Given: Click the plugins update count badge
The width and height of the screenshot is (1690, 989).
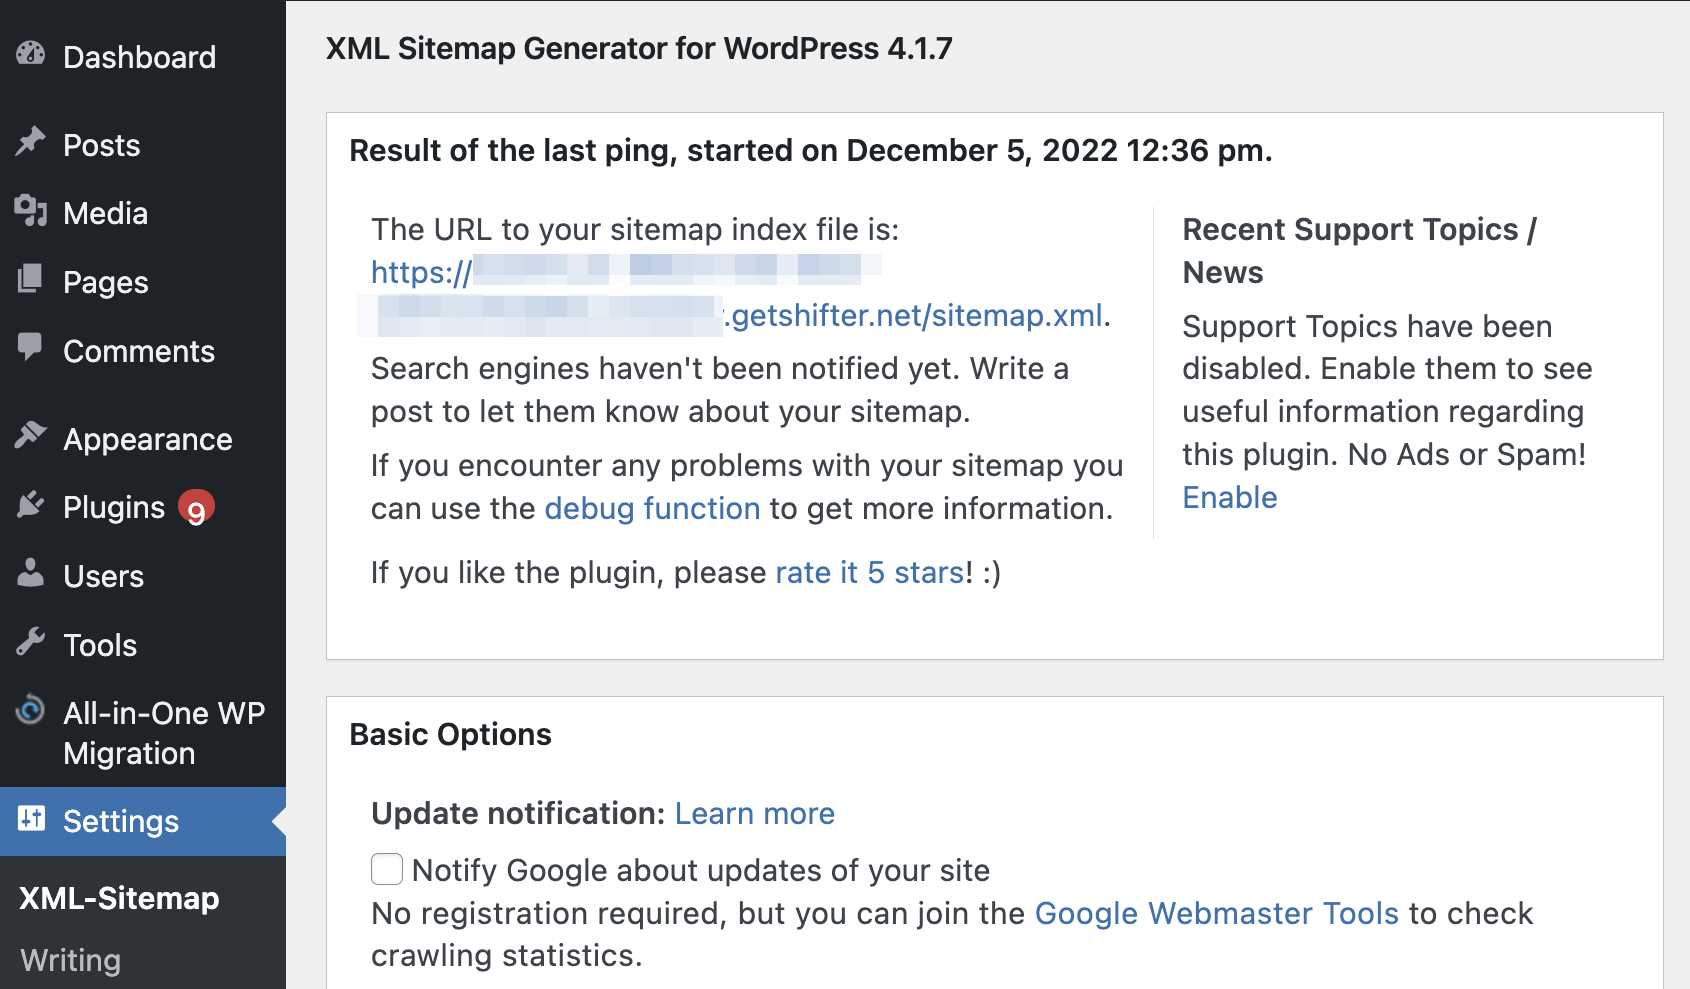Looking at the screenshot, I should 196,508.
